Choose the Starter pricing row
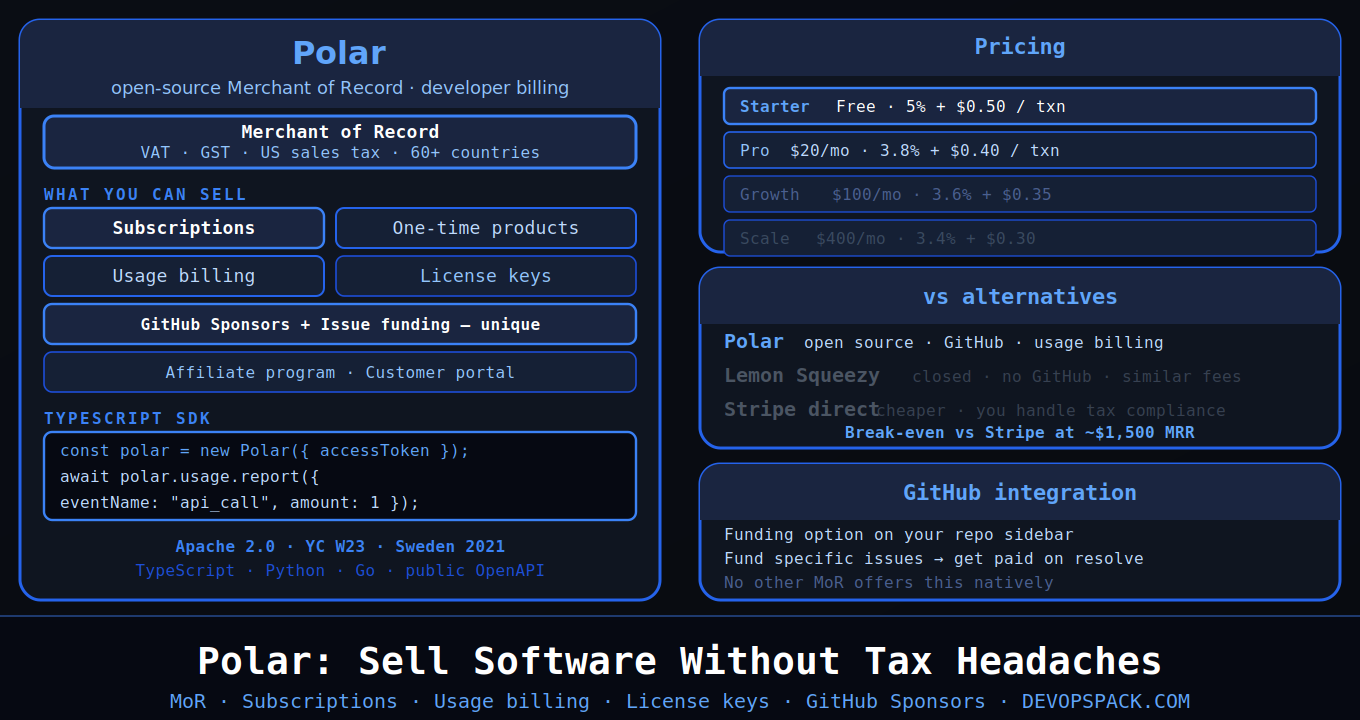Image resolution: width=1360 pixels, height=720 pixels. pyautogui.click(x=1020, y=106)
